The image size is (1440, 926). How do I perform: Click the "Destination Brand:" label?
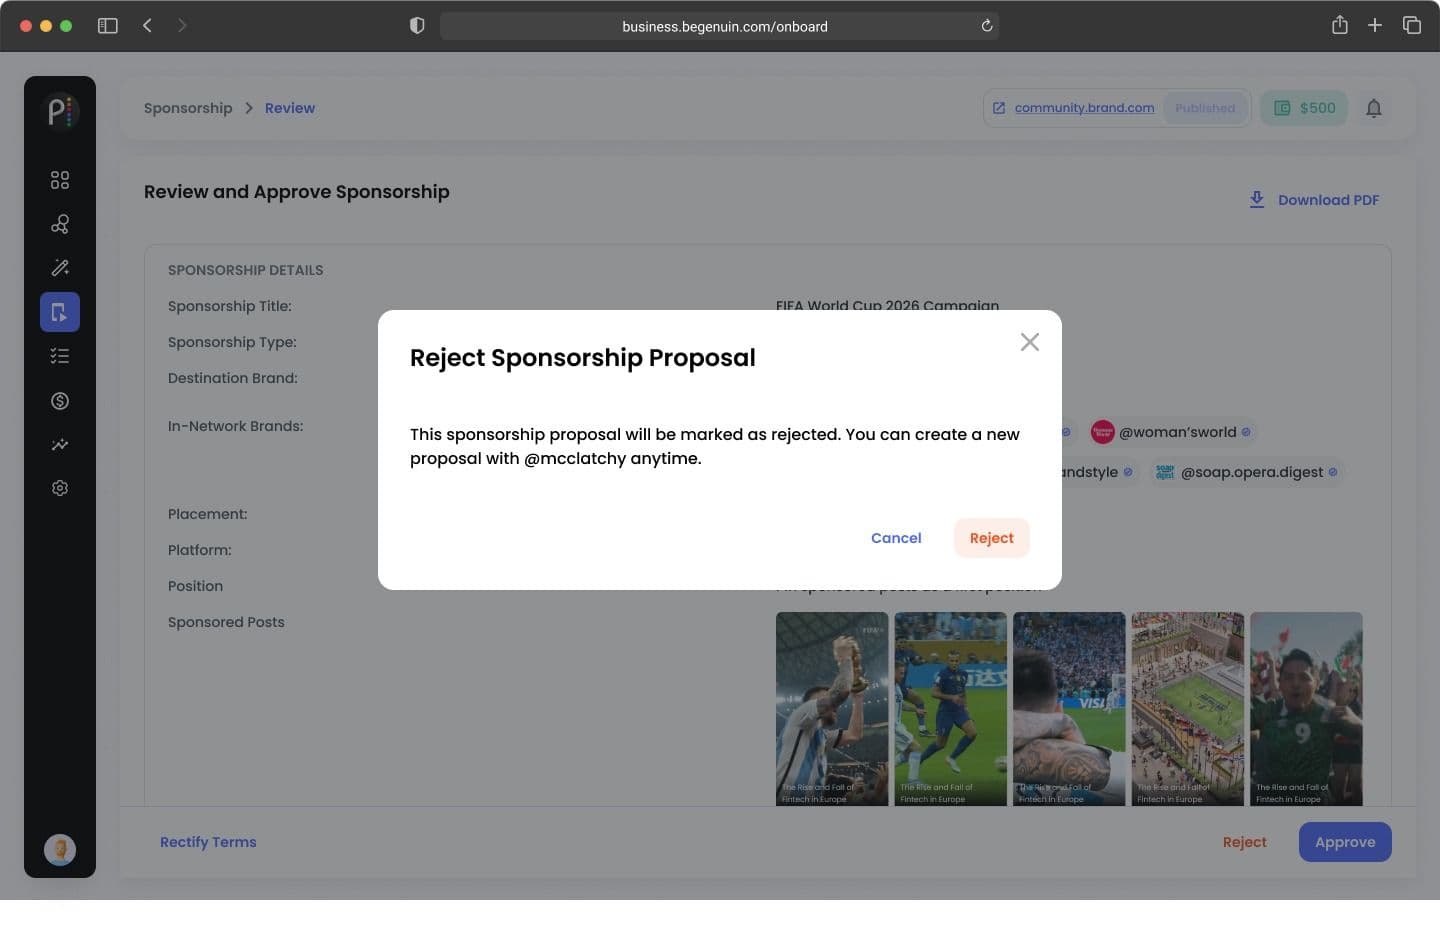tap(233, 378)
